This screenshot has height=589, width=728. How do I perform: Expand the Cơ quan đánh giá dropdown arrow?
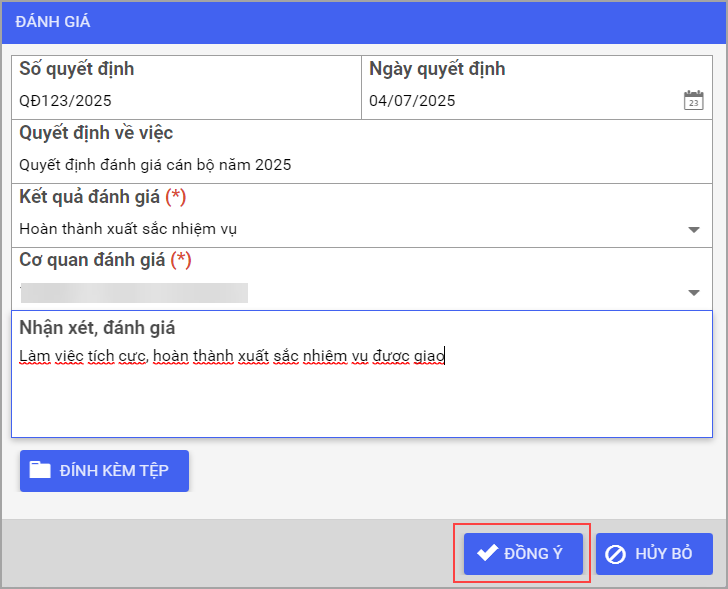(x=694, y=293)
